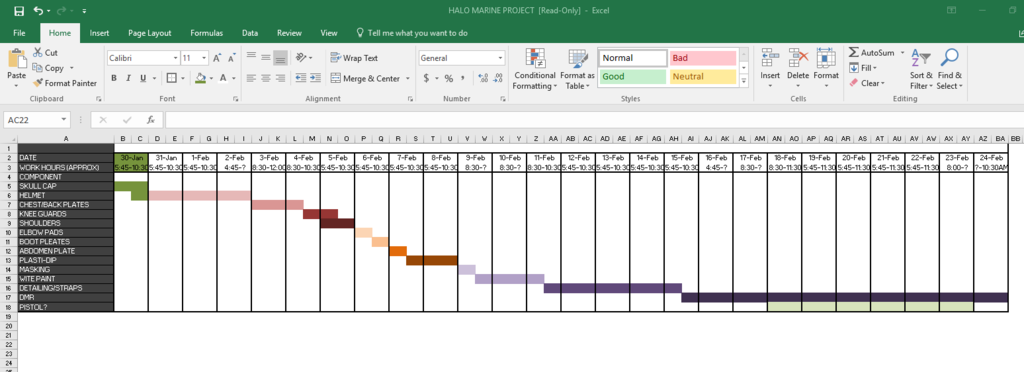The height and width of the screenshot is (372, 1024).
Task: Apply the Neutral cell style
Action: [x=703, y=76]
